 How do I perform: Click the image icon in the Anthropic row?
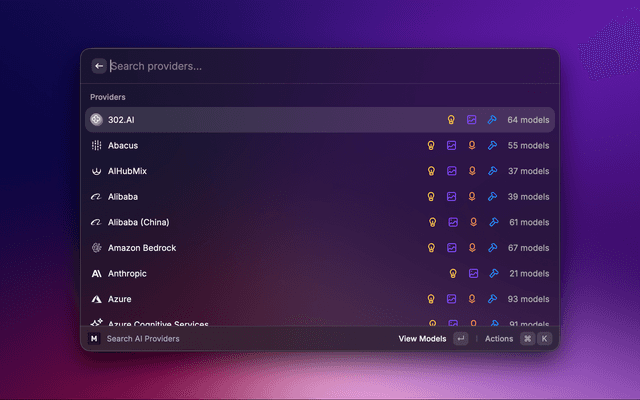tap(472, 273)
